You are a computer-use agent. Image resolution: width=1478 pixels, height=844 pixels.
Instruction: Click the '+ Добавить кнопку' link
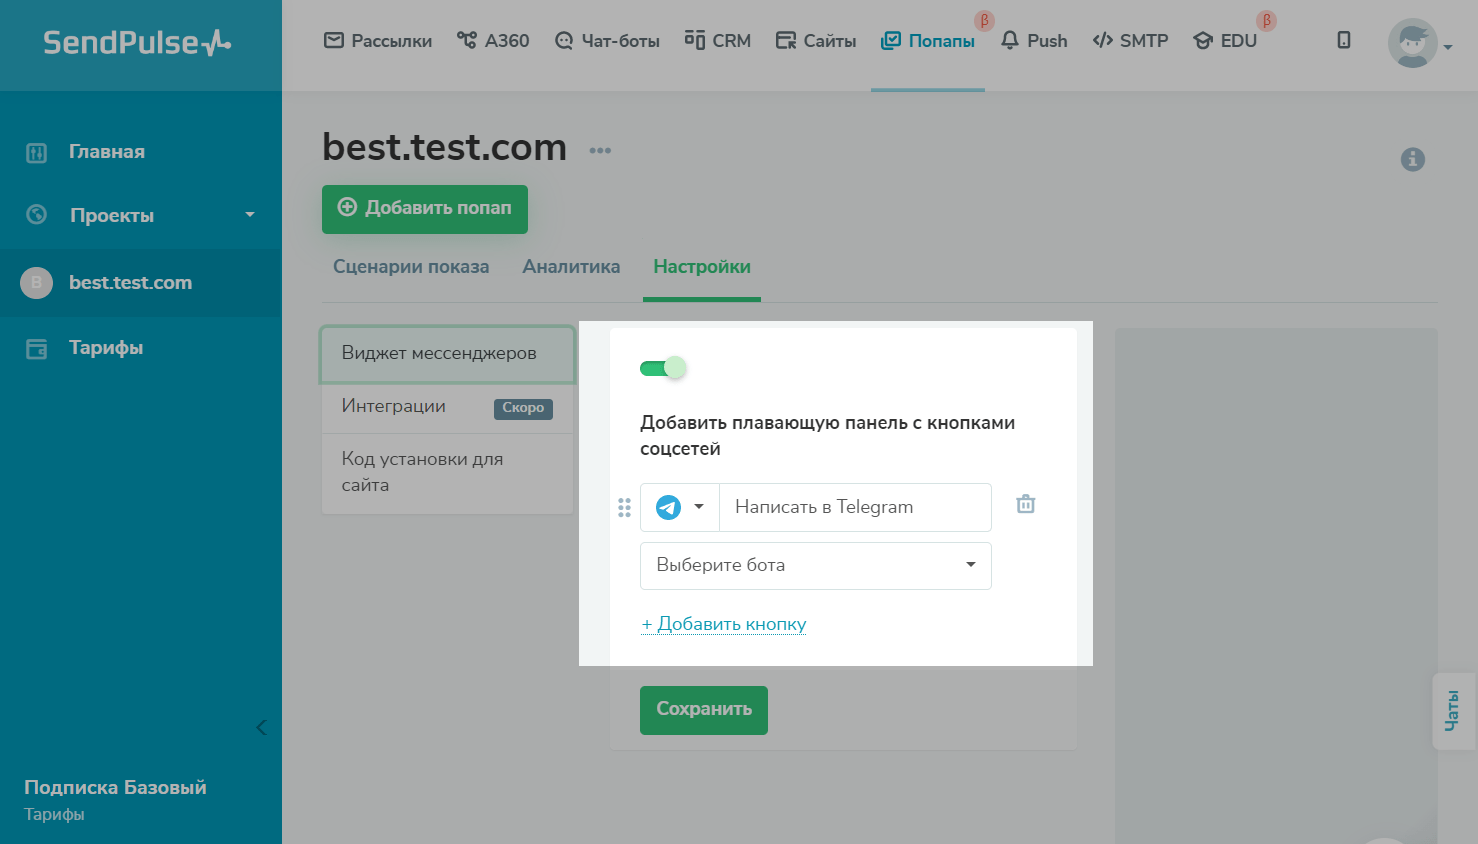click(724, 624)
